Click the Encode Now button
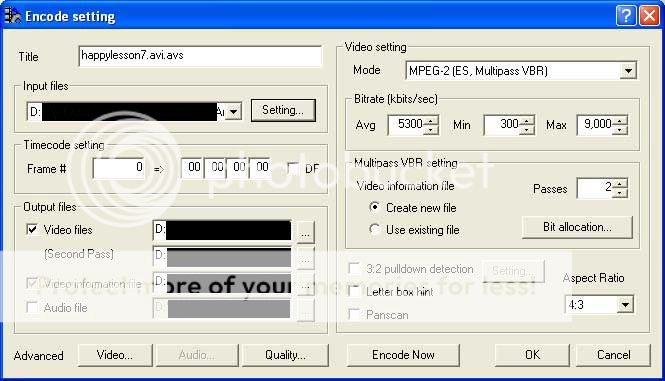The image size is (665, 381). click(403, 355)
